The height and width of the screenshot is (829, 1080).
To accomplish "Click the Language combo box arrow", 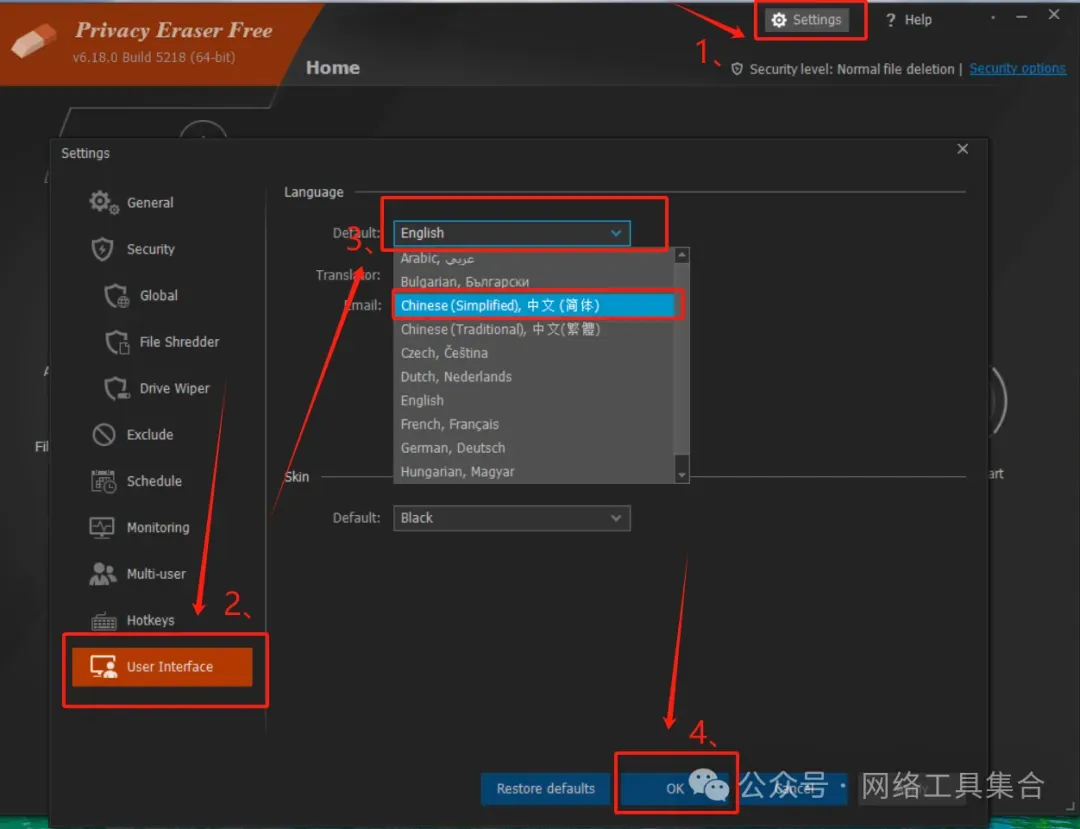I will click(616, 233).
